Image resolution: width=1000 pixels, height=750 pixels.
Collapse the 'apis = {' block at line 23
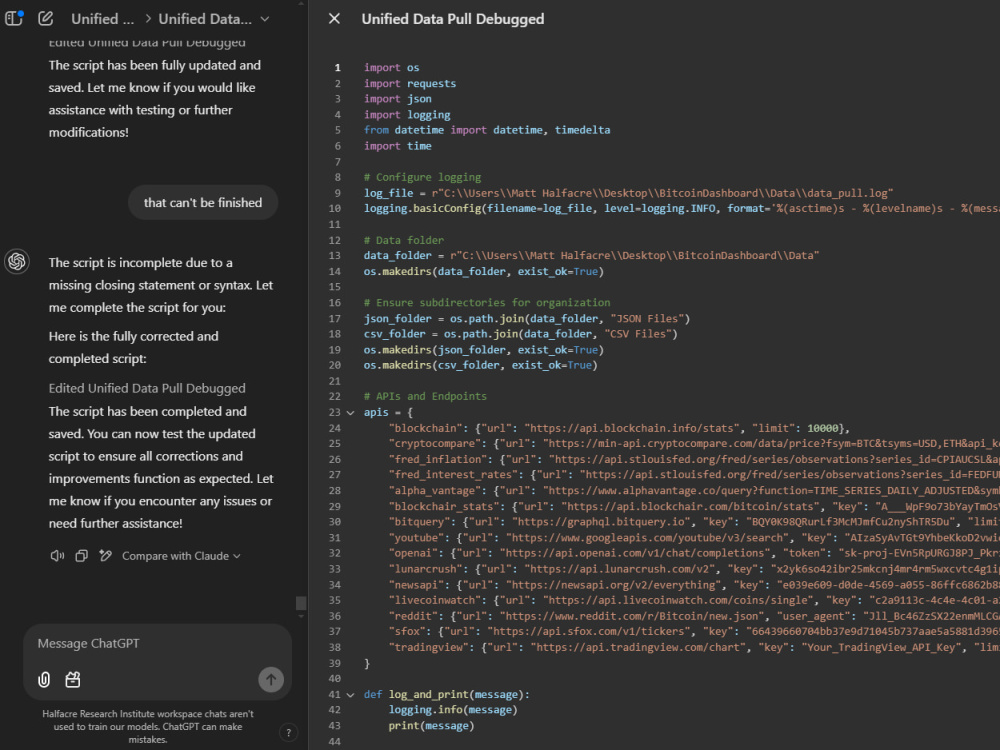350,413
